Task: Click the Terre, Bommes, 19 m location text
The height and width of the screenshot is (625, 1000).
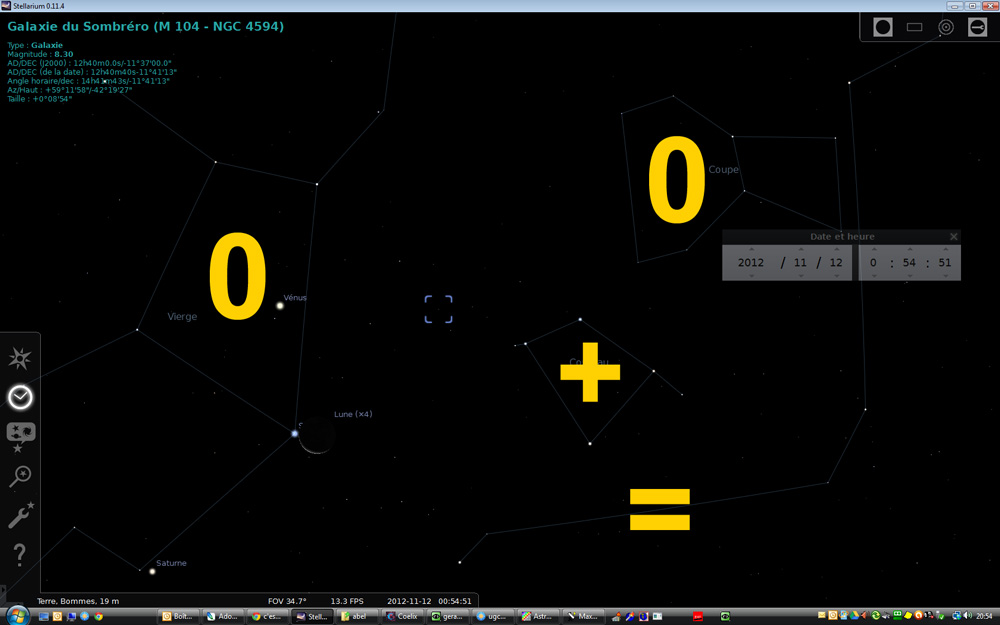Action: [x=78, y=601]
